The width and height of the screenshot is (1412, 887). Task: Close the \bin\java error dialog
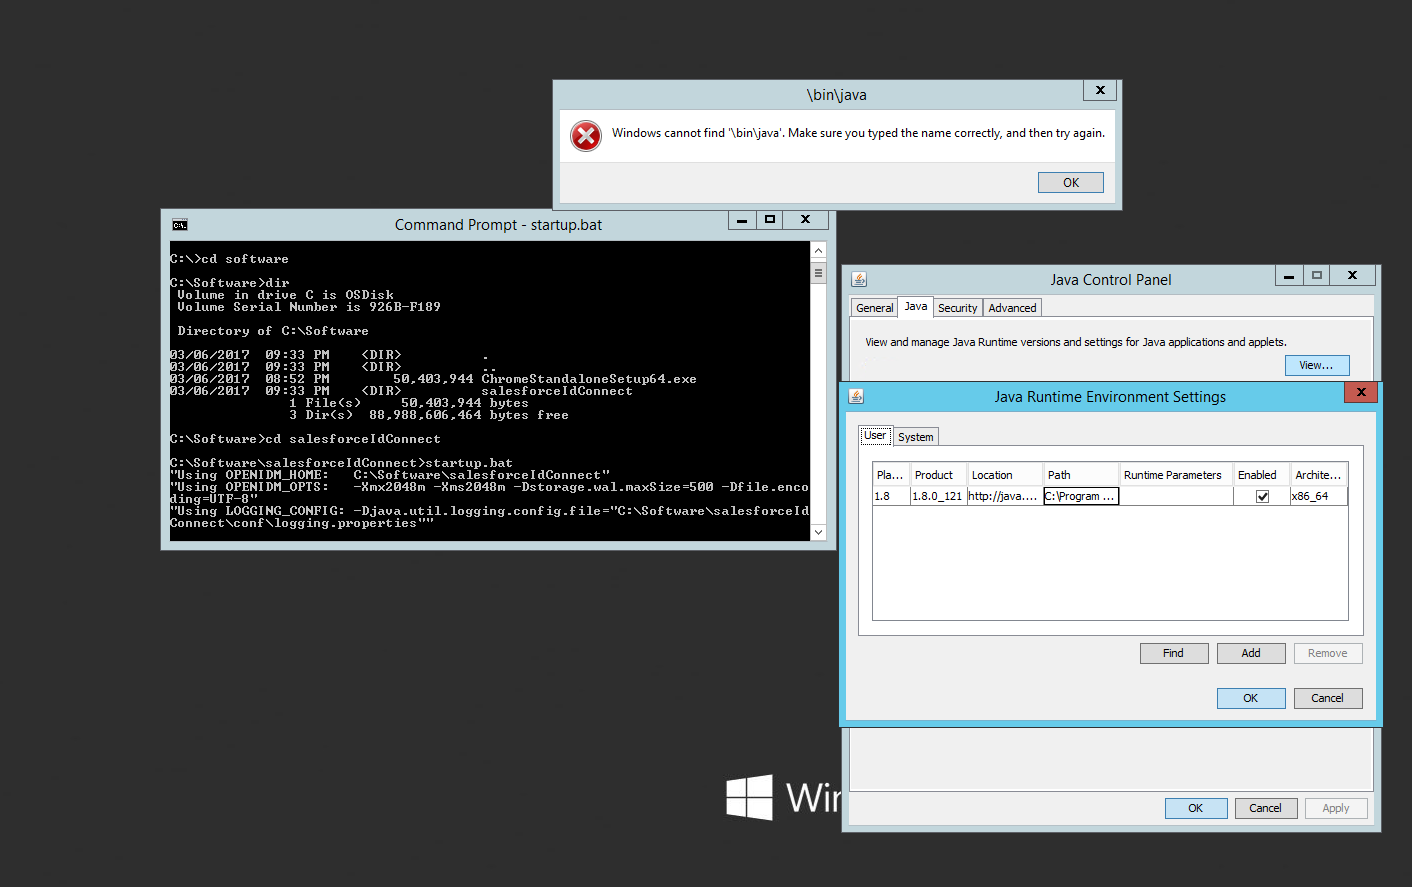1100,90
